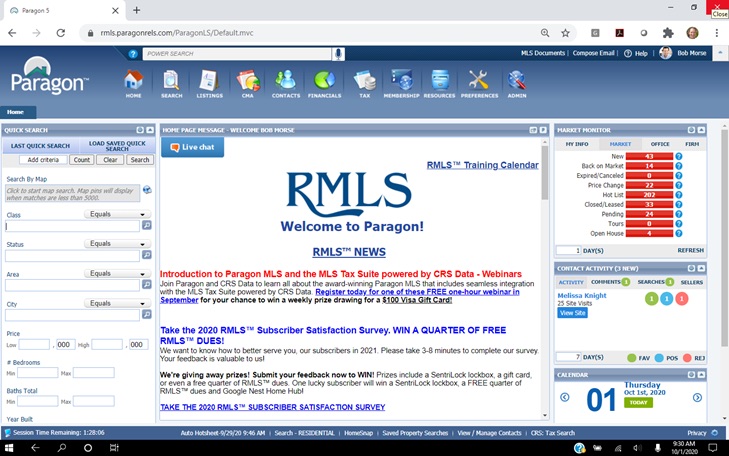Select Last Quick Search tab
Image resolution: width=729 pixels, height=456 pixels.
[x=40, y=146]
